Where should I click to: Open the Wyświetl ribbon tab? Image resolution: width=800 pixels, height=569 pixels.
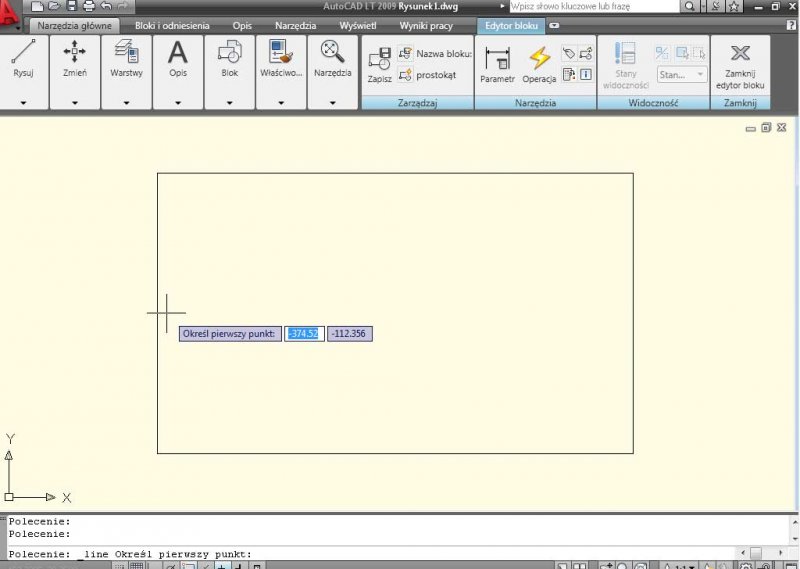point(357,25)
